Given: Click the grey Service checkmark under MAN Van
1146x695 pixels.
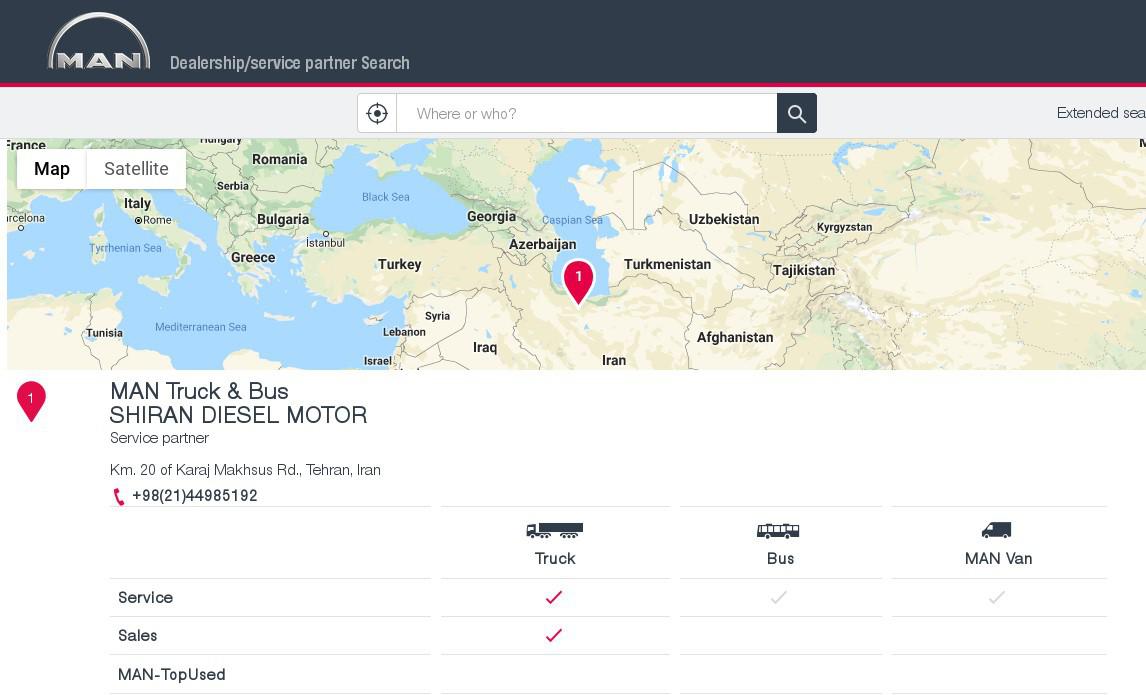Looking at the screenshot, I should tap(997, 597).
